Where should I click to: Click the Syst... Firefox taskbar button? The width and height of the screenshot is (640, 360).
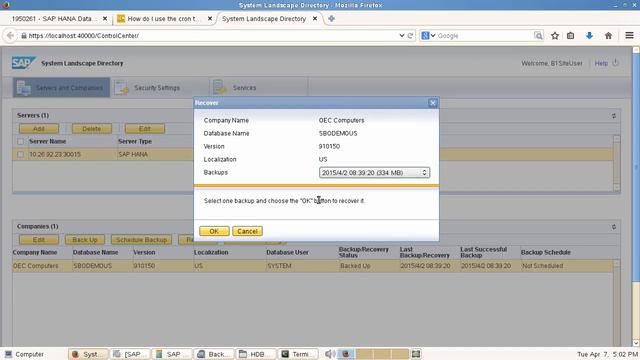[89, 354]
